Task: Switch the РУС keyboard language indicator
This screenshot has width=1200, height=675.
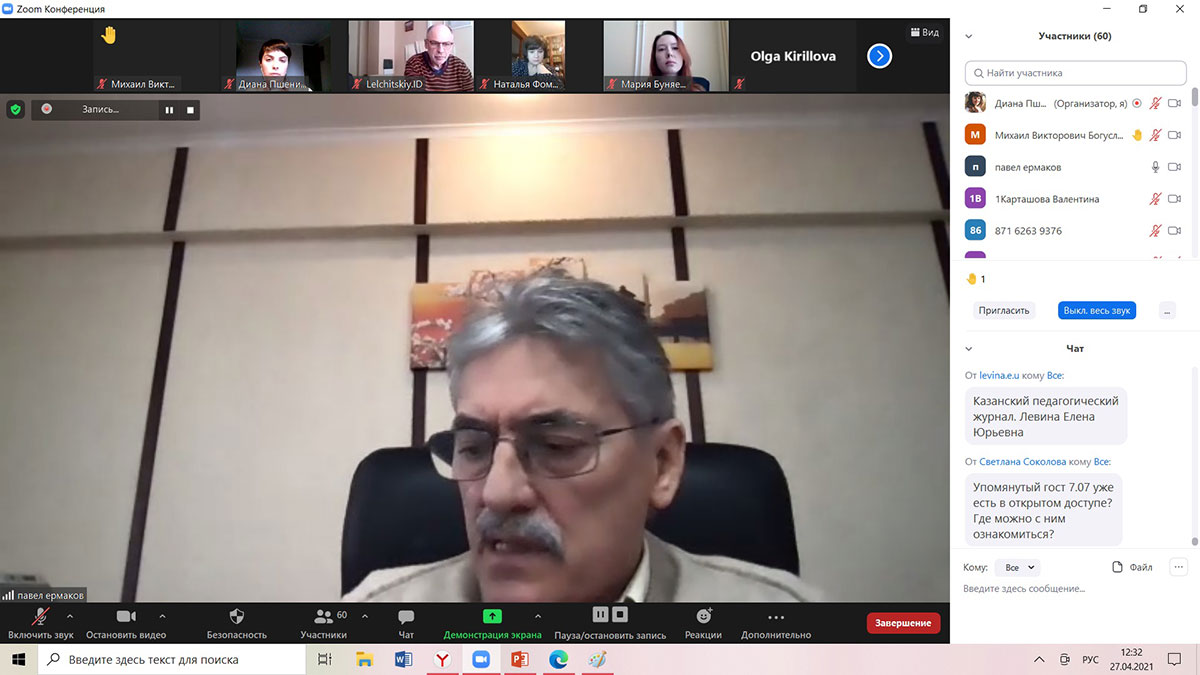Action: point(1090,660)
